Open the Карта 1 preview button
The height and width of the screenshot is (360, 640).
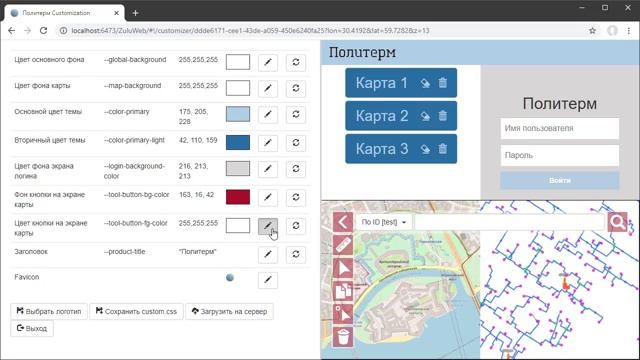[x=401, y=83]
